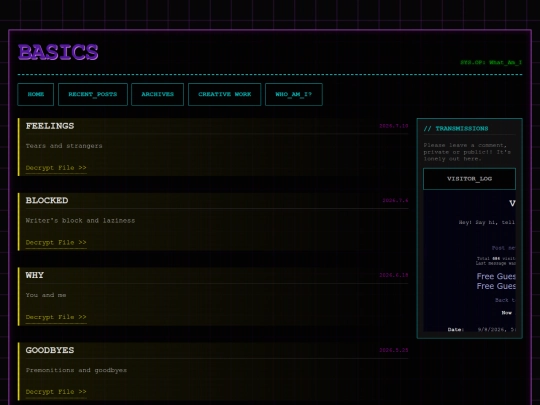This screenshot has width=540, height=405.
Task: Click the first Free Guestbook link
Action: (496, 276)
